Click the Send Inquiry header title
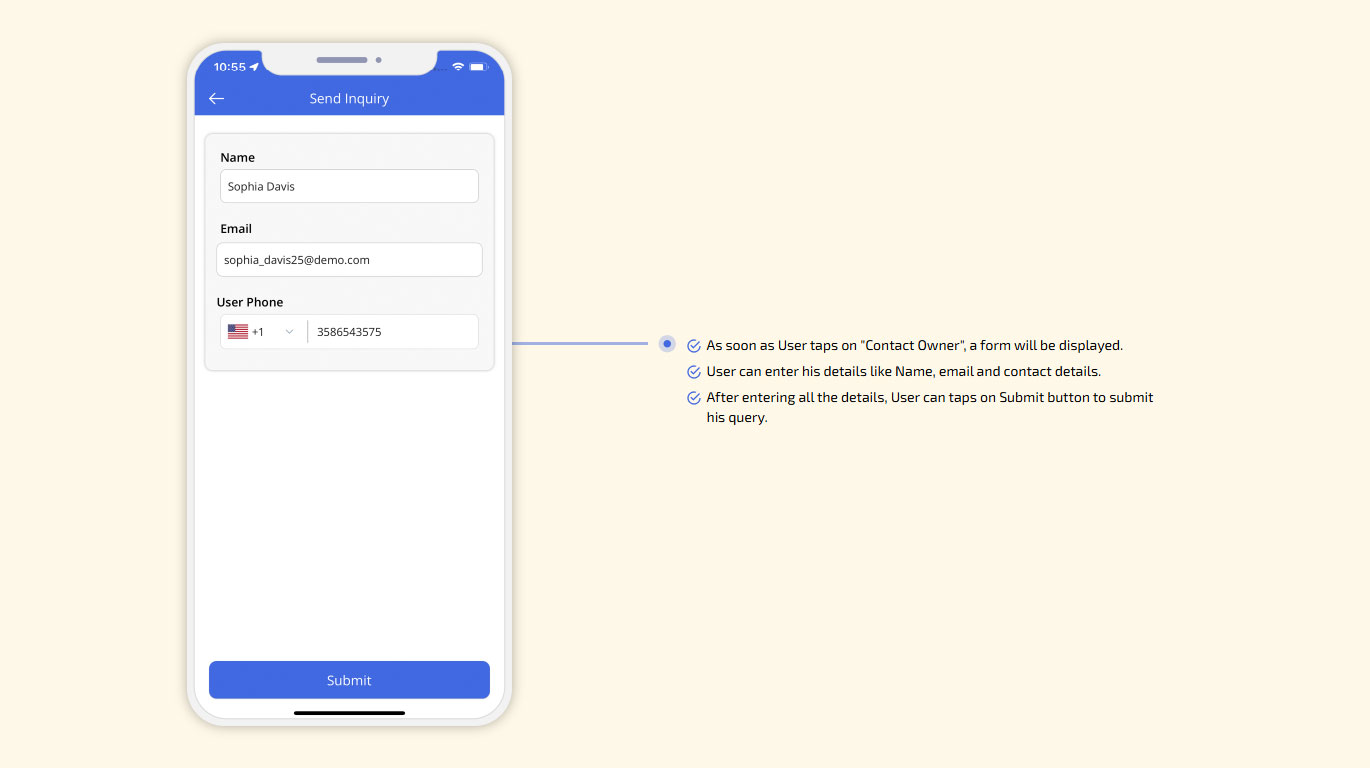The width and height of the screenshot is (1370, 768). point(349,98)
